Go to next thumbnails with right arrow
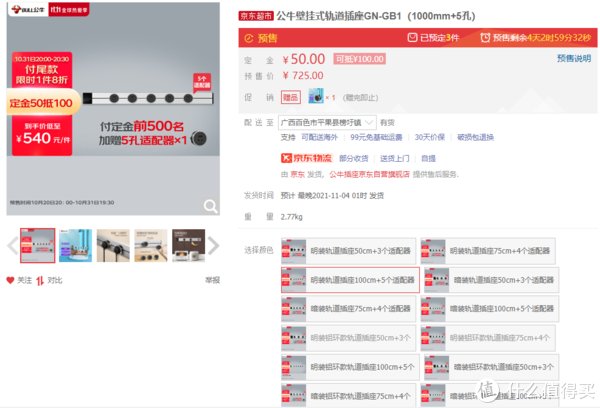600x408 pixels. [x=214, y=246]
